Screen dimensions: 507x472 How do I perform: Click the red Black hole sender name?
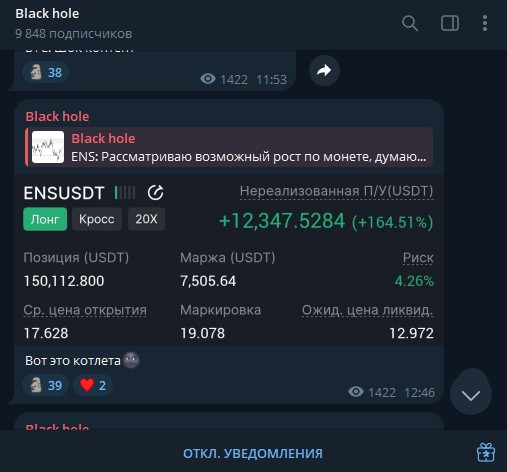pos(57,116)
